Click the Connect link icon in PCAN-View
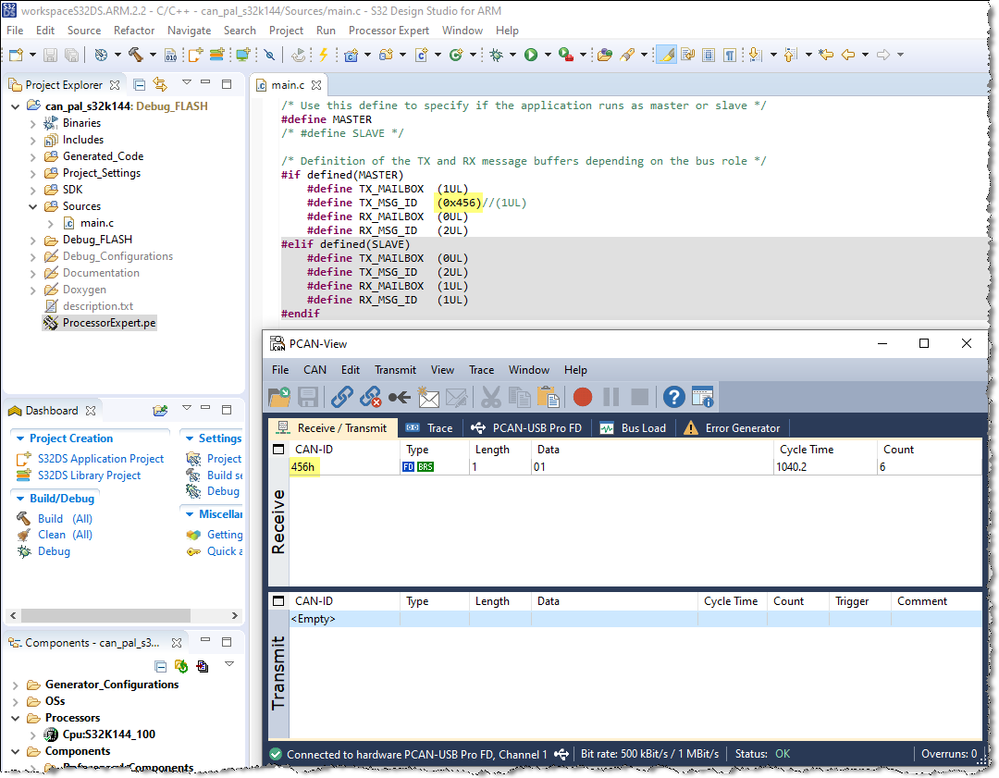The width and height of the screenshot is (999, 778). [x=342, y=397]
